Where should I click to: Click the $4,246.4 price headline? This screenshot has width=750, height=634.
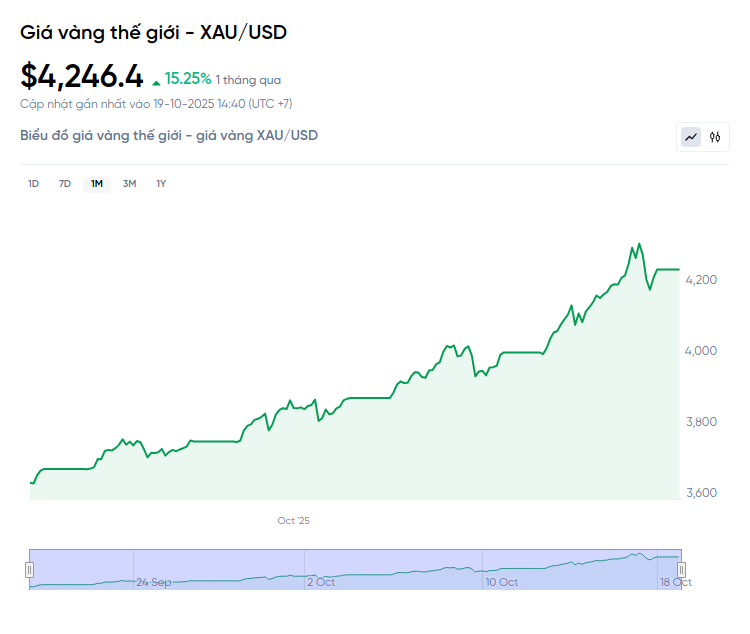tap(82, 76)
